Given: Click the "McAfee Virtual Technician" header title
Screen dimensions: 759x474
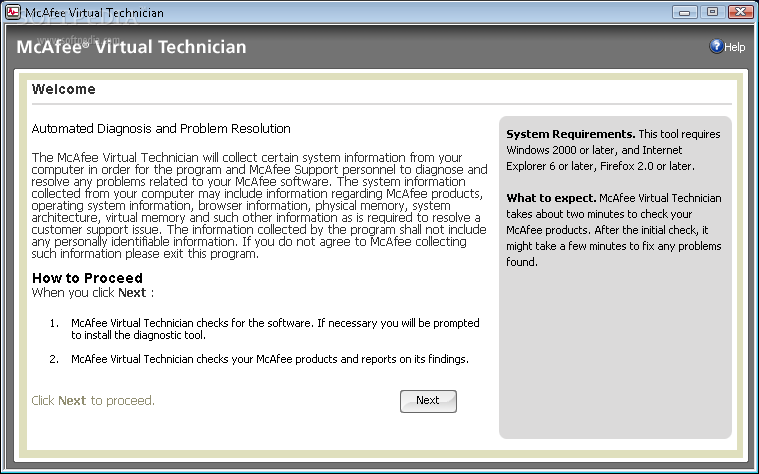Looking at the screenshot, I should pyautogui.click(x=131, y=47).
